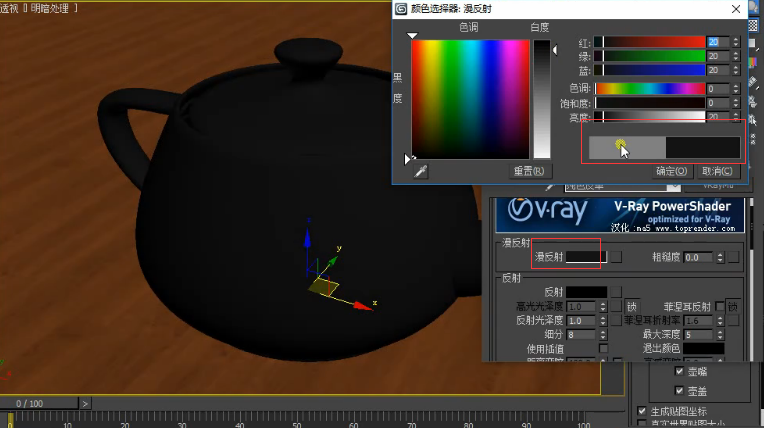Adjust Max depth spinner arrows
This screenshot has width=764, height=428.
(x=720, y=335)
